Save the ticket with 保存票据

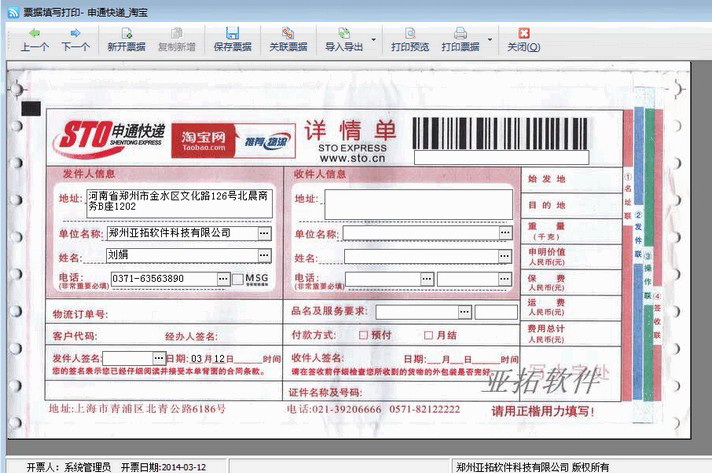(x=232, y=40)
